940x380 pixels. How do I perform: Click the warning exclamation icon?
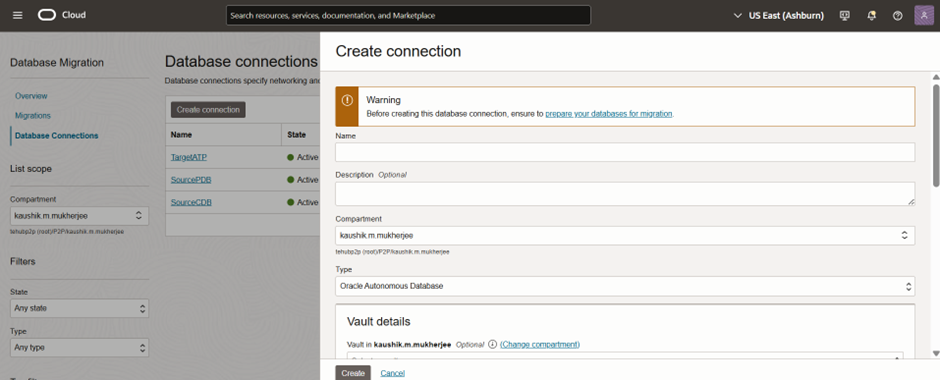tap(347, 101)
